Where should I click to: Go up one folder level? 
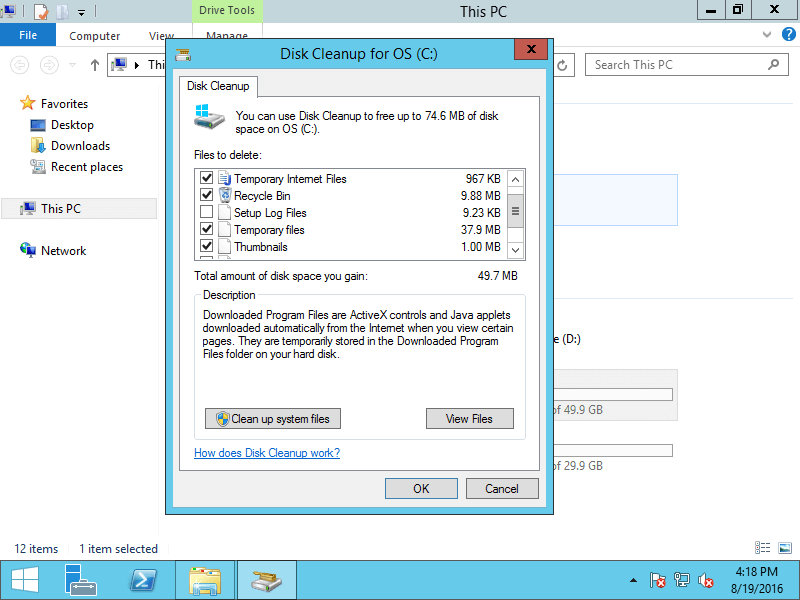pos(94,65)
